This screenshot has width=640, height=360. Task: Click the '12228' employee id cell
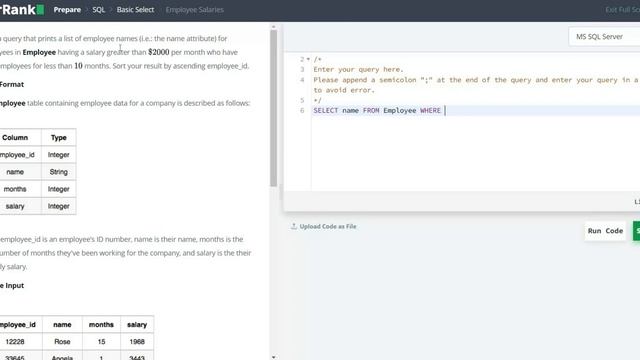click(x=15, y=342)
